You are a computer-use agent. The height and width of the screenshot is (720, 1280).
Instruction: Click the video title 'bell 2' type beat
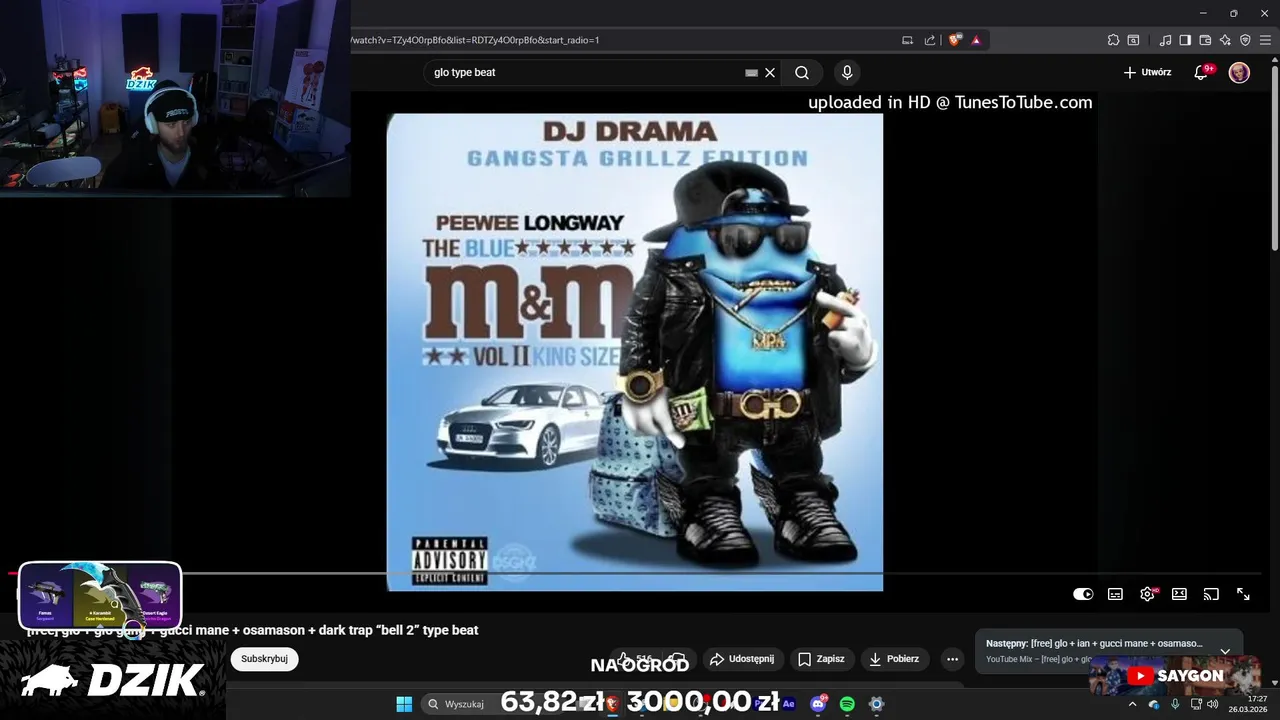(x=252, y=630)
